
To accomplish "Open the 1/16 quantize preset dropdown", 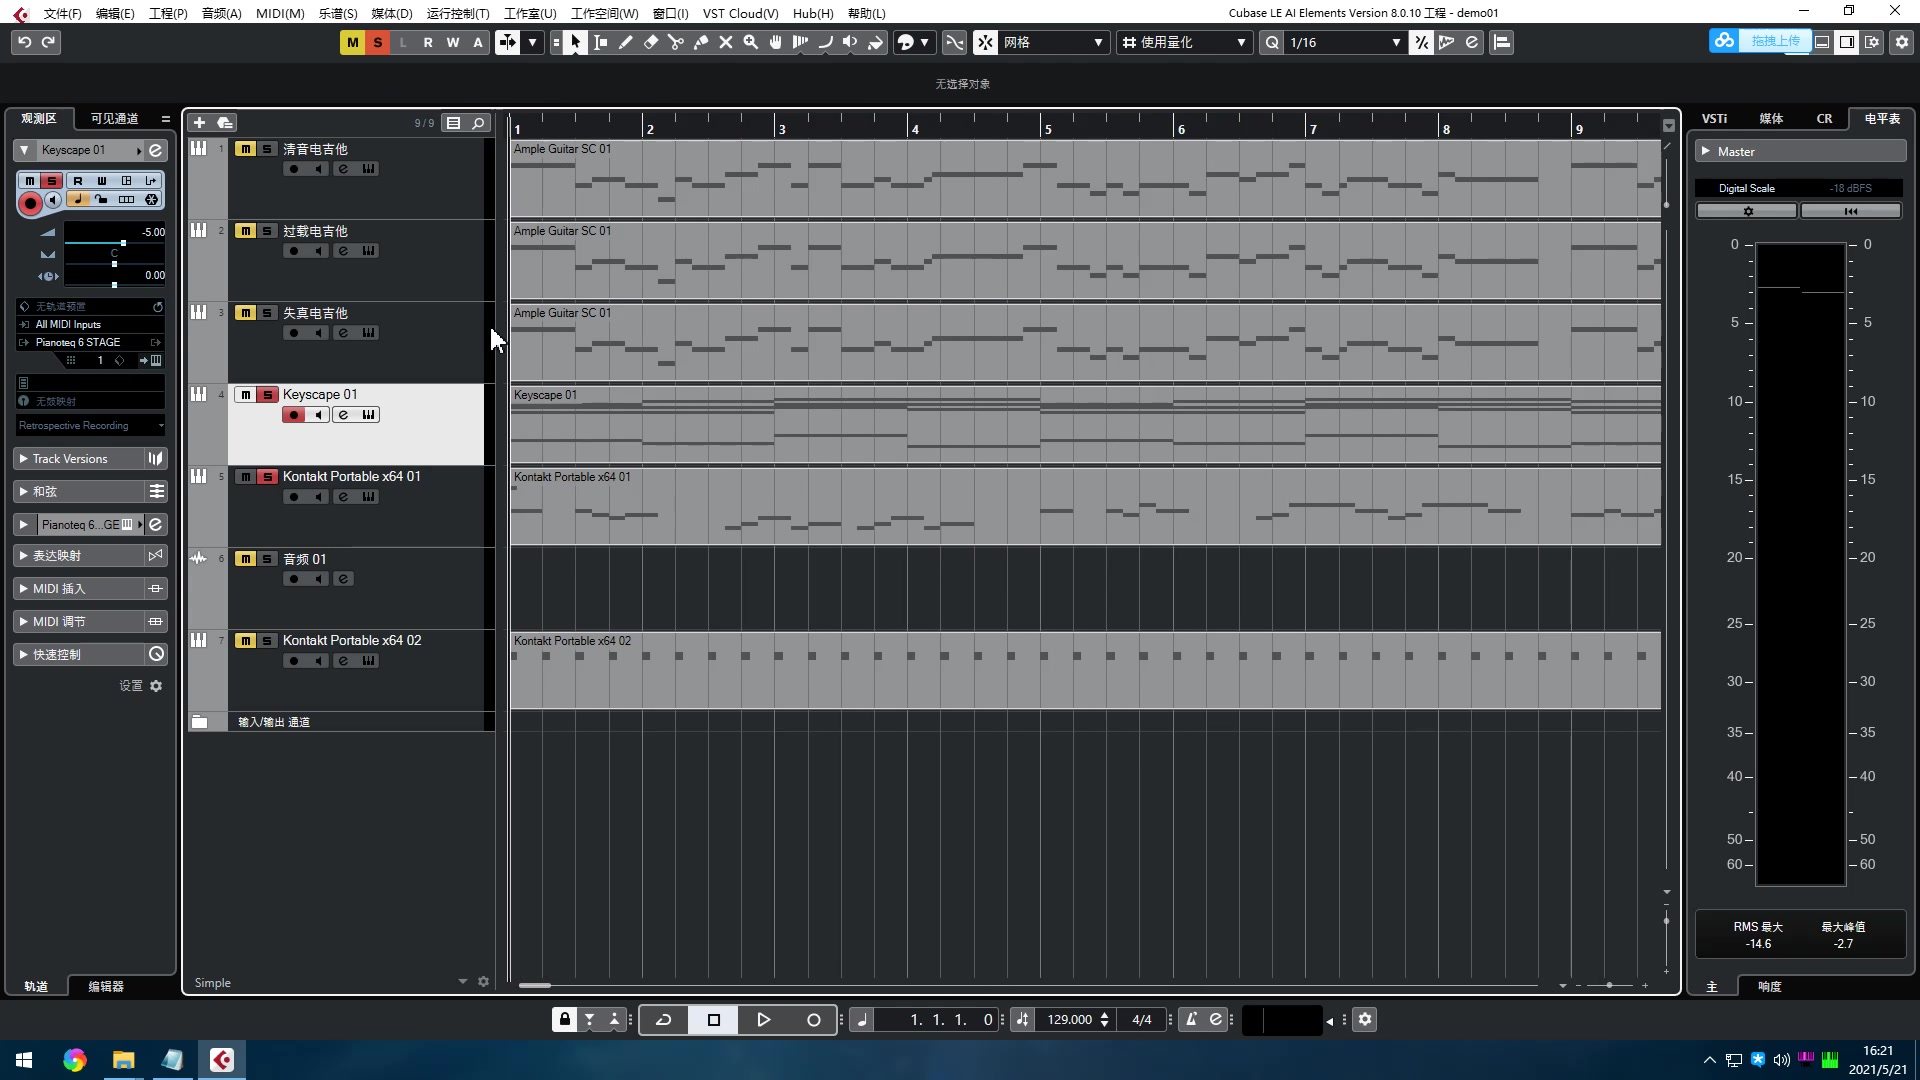I will [x=1345, y=42].
